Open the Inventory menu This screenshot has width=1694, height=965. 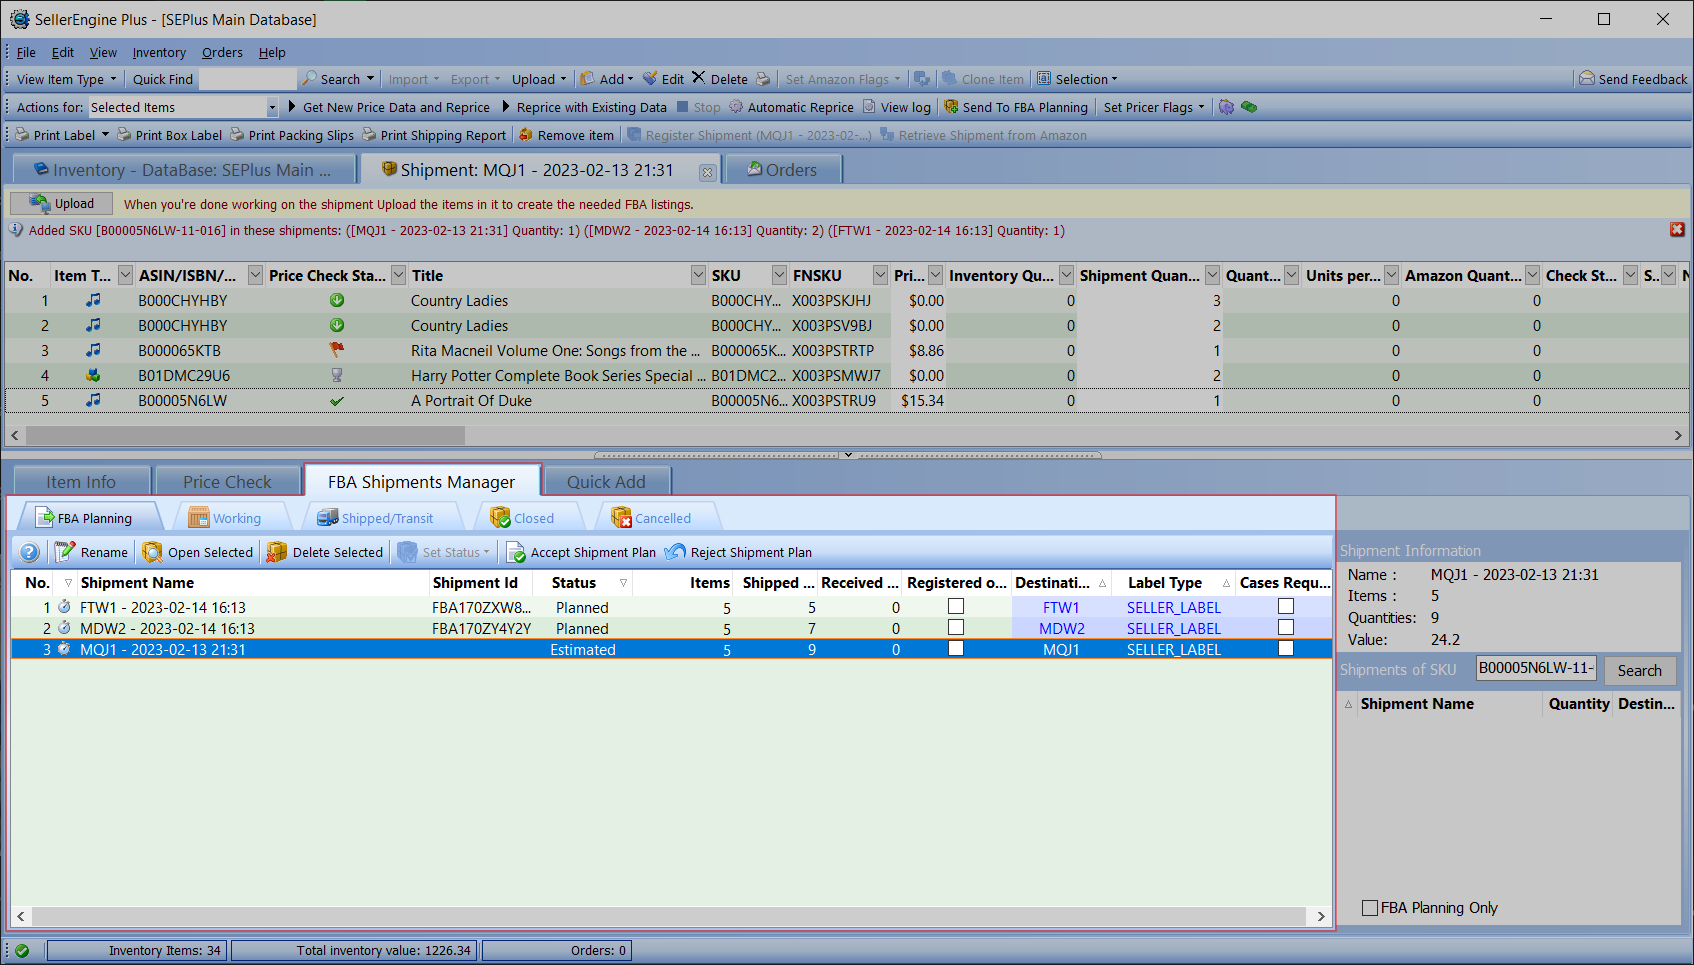(159, 52)
